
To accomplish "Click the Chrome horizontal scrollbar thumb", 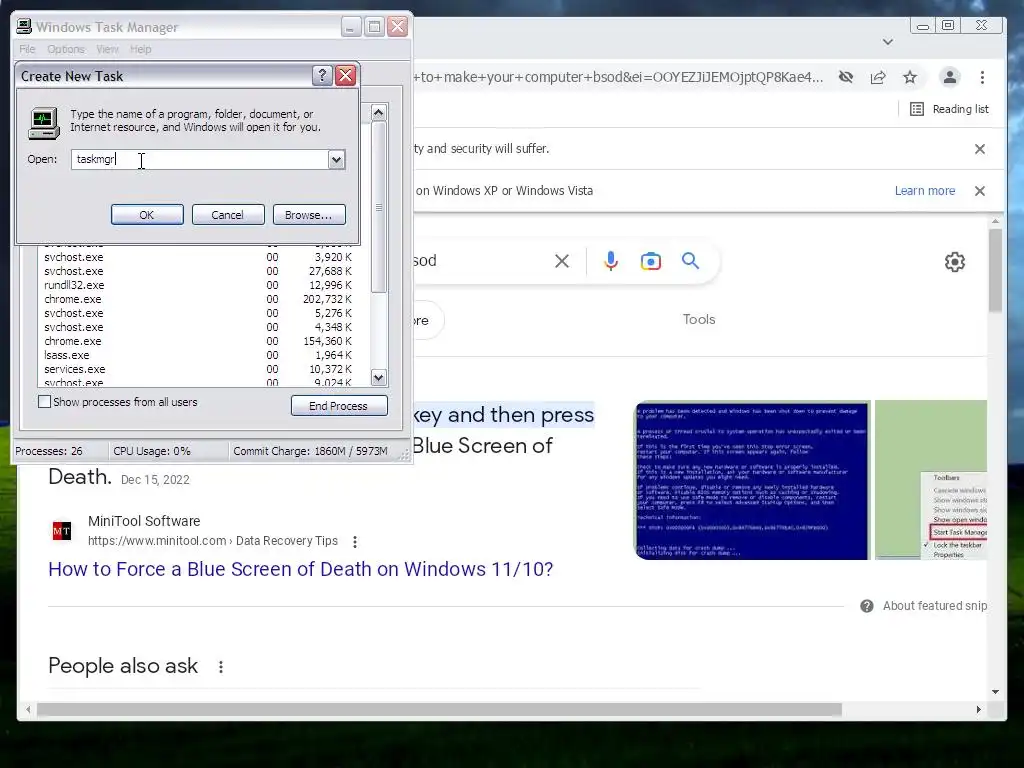I will tap(439, 709).
